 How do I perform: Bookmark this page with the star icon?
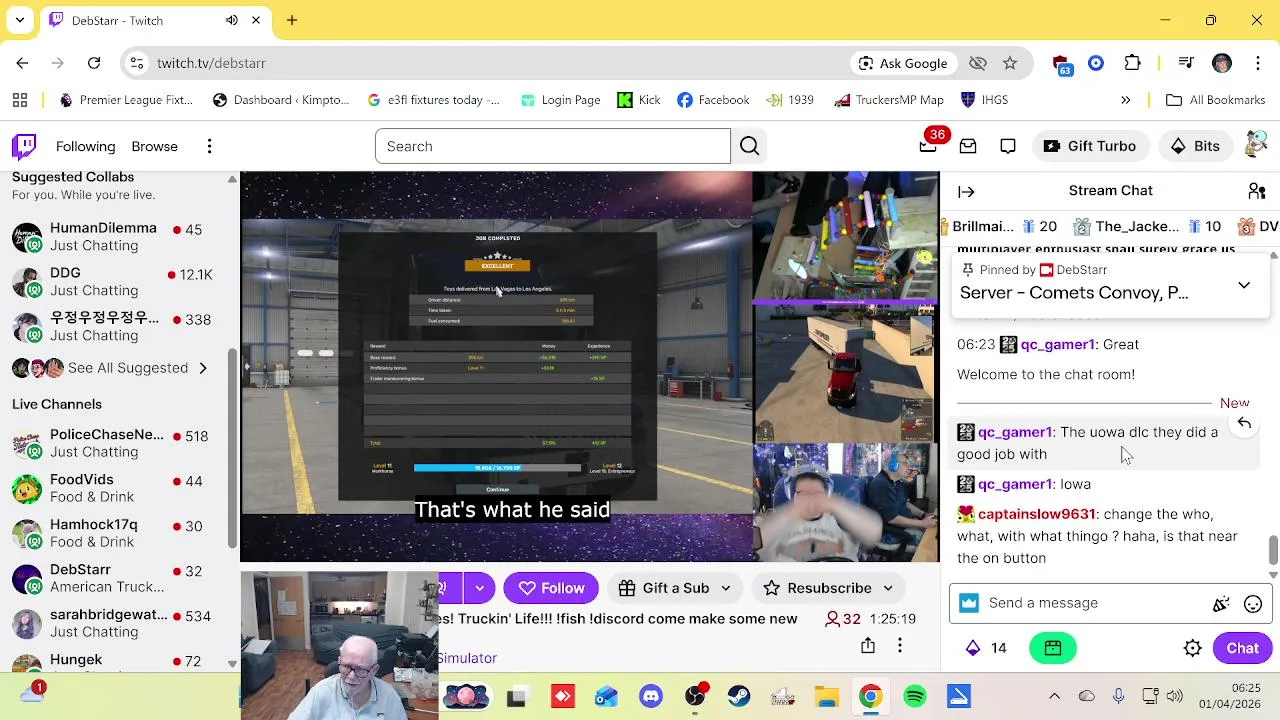coord(1010,63)
